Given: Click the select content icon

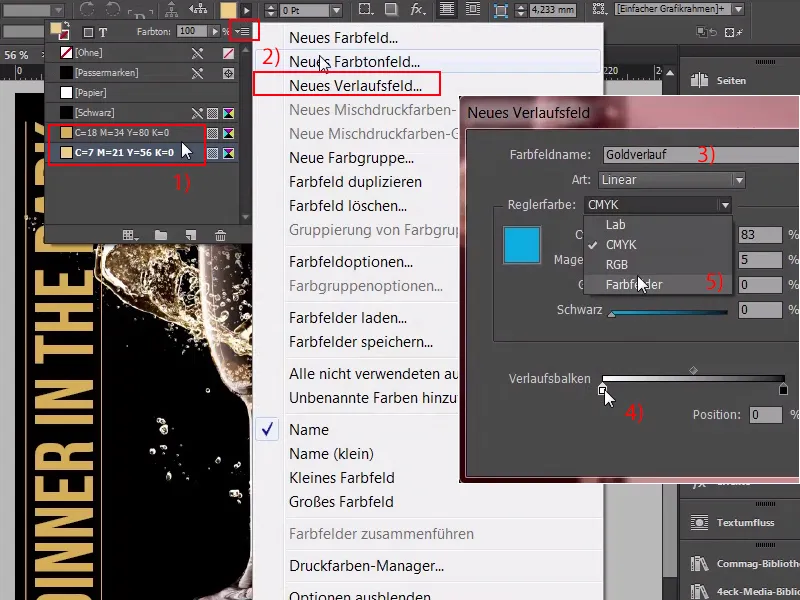Looking at the screenshot, I should coord(198,9).
